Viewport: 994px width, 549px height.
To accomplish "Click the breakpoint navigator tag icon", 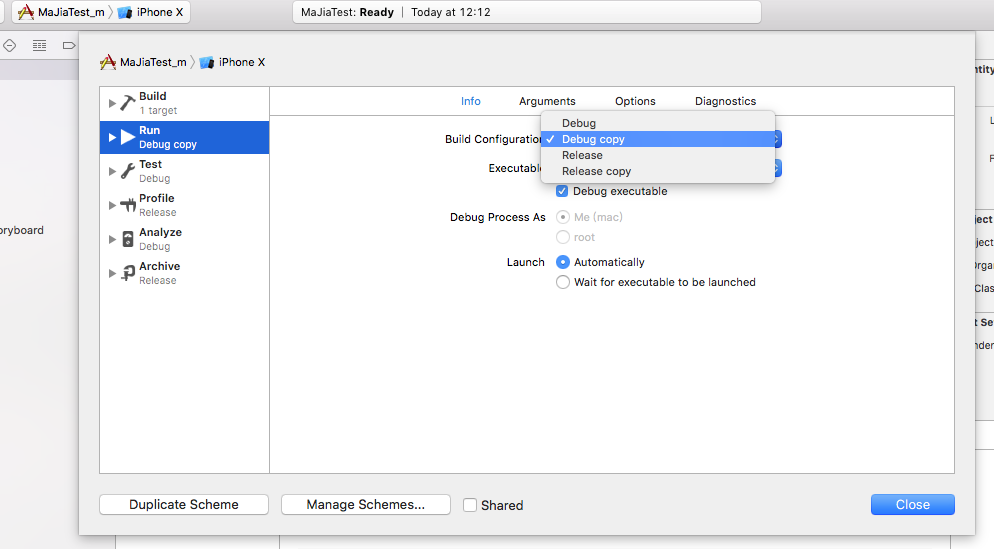I will pos(69,45).
